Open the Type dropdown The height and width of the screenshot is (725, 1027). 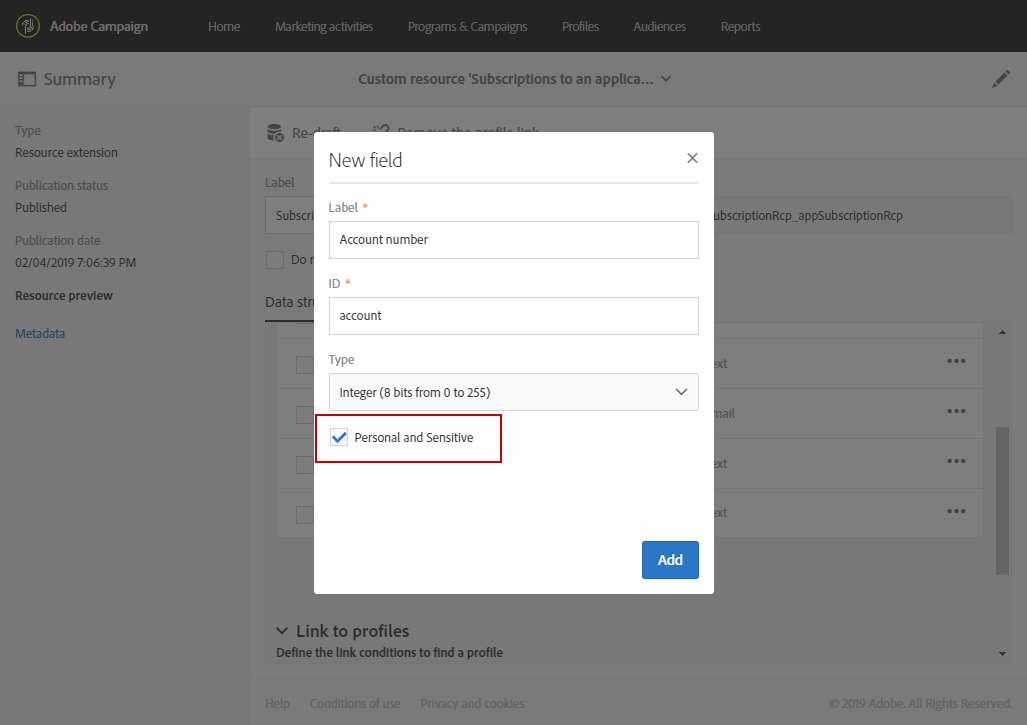point(513,392)
